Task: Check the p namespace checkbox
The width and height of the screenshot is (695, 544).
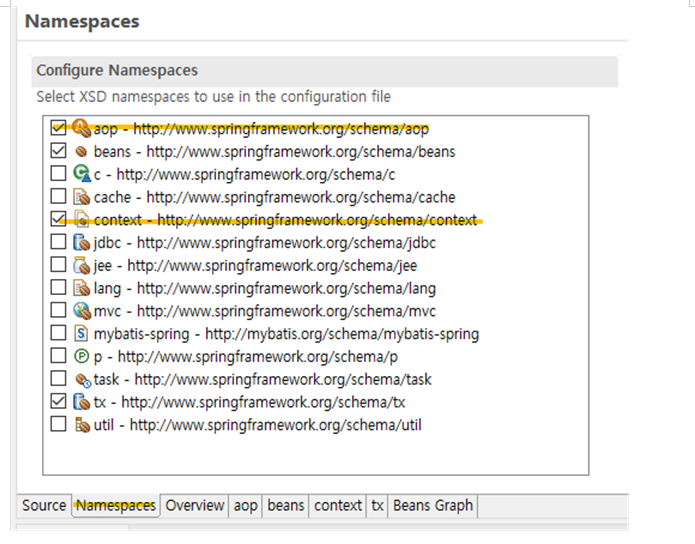Action: coord(59,356)
